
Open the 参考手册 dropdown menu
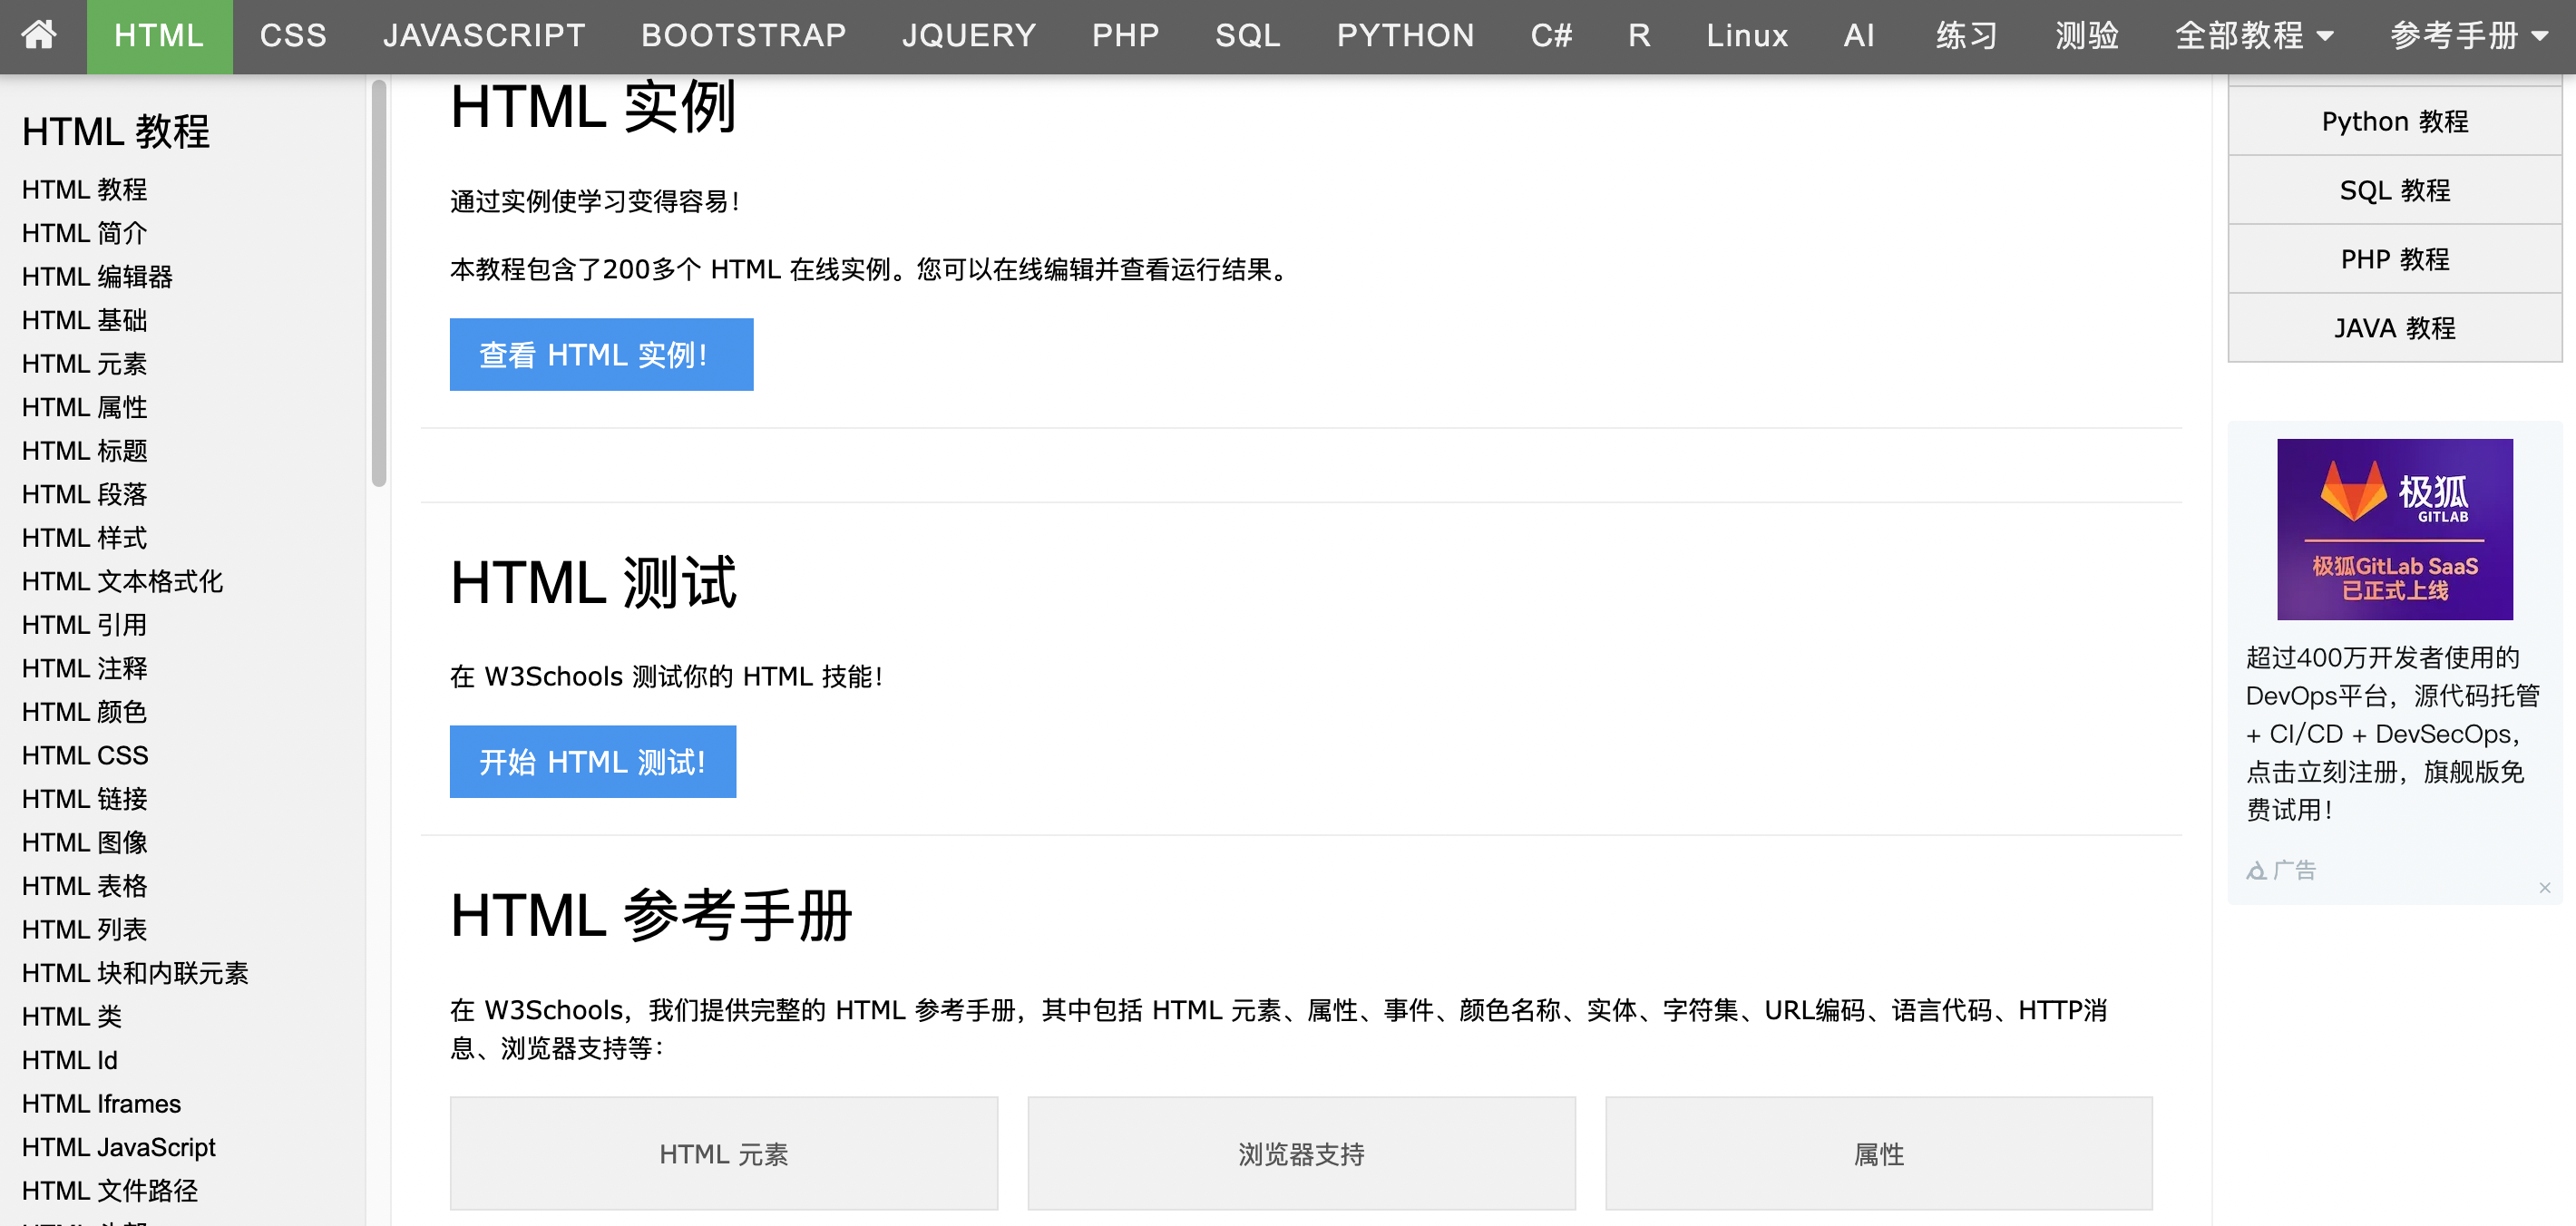(x=2469, y=36)
